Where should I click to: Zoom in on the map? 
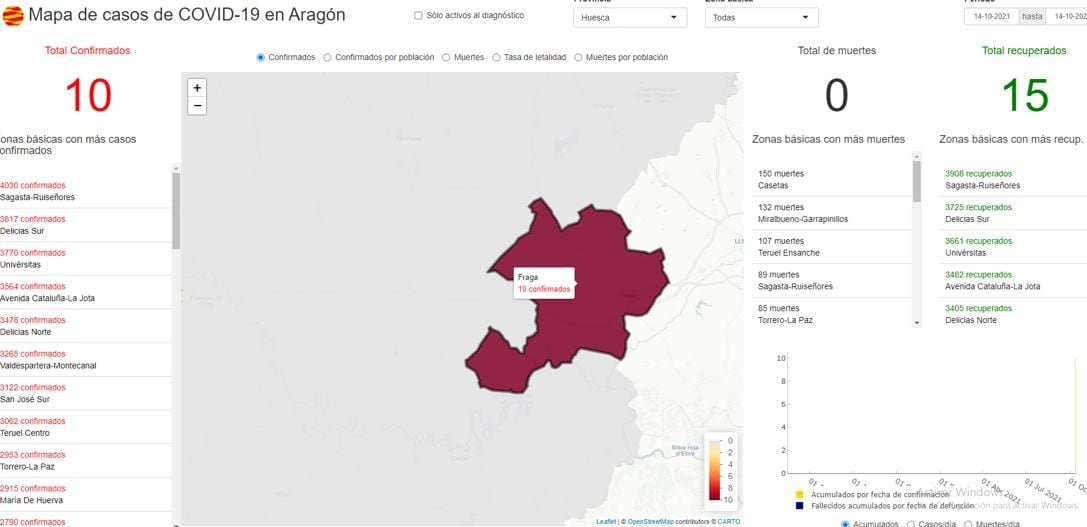tap(197, 88)
